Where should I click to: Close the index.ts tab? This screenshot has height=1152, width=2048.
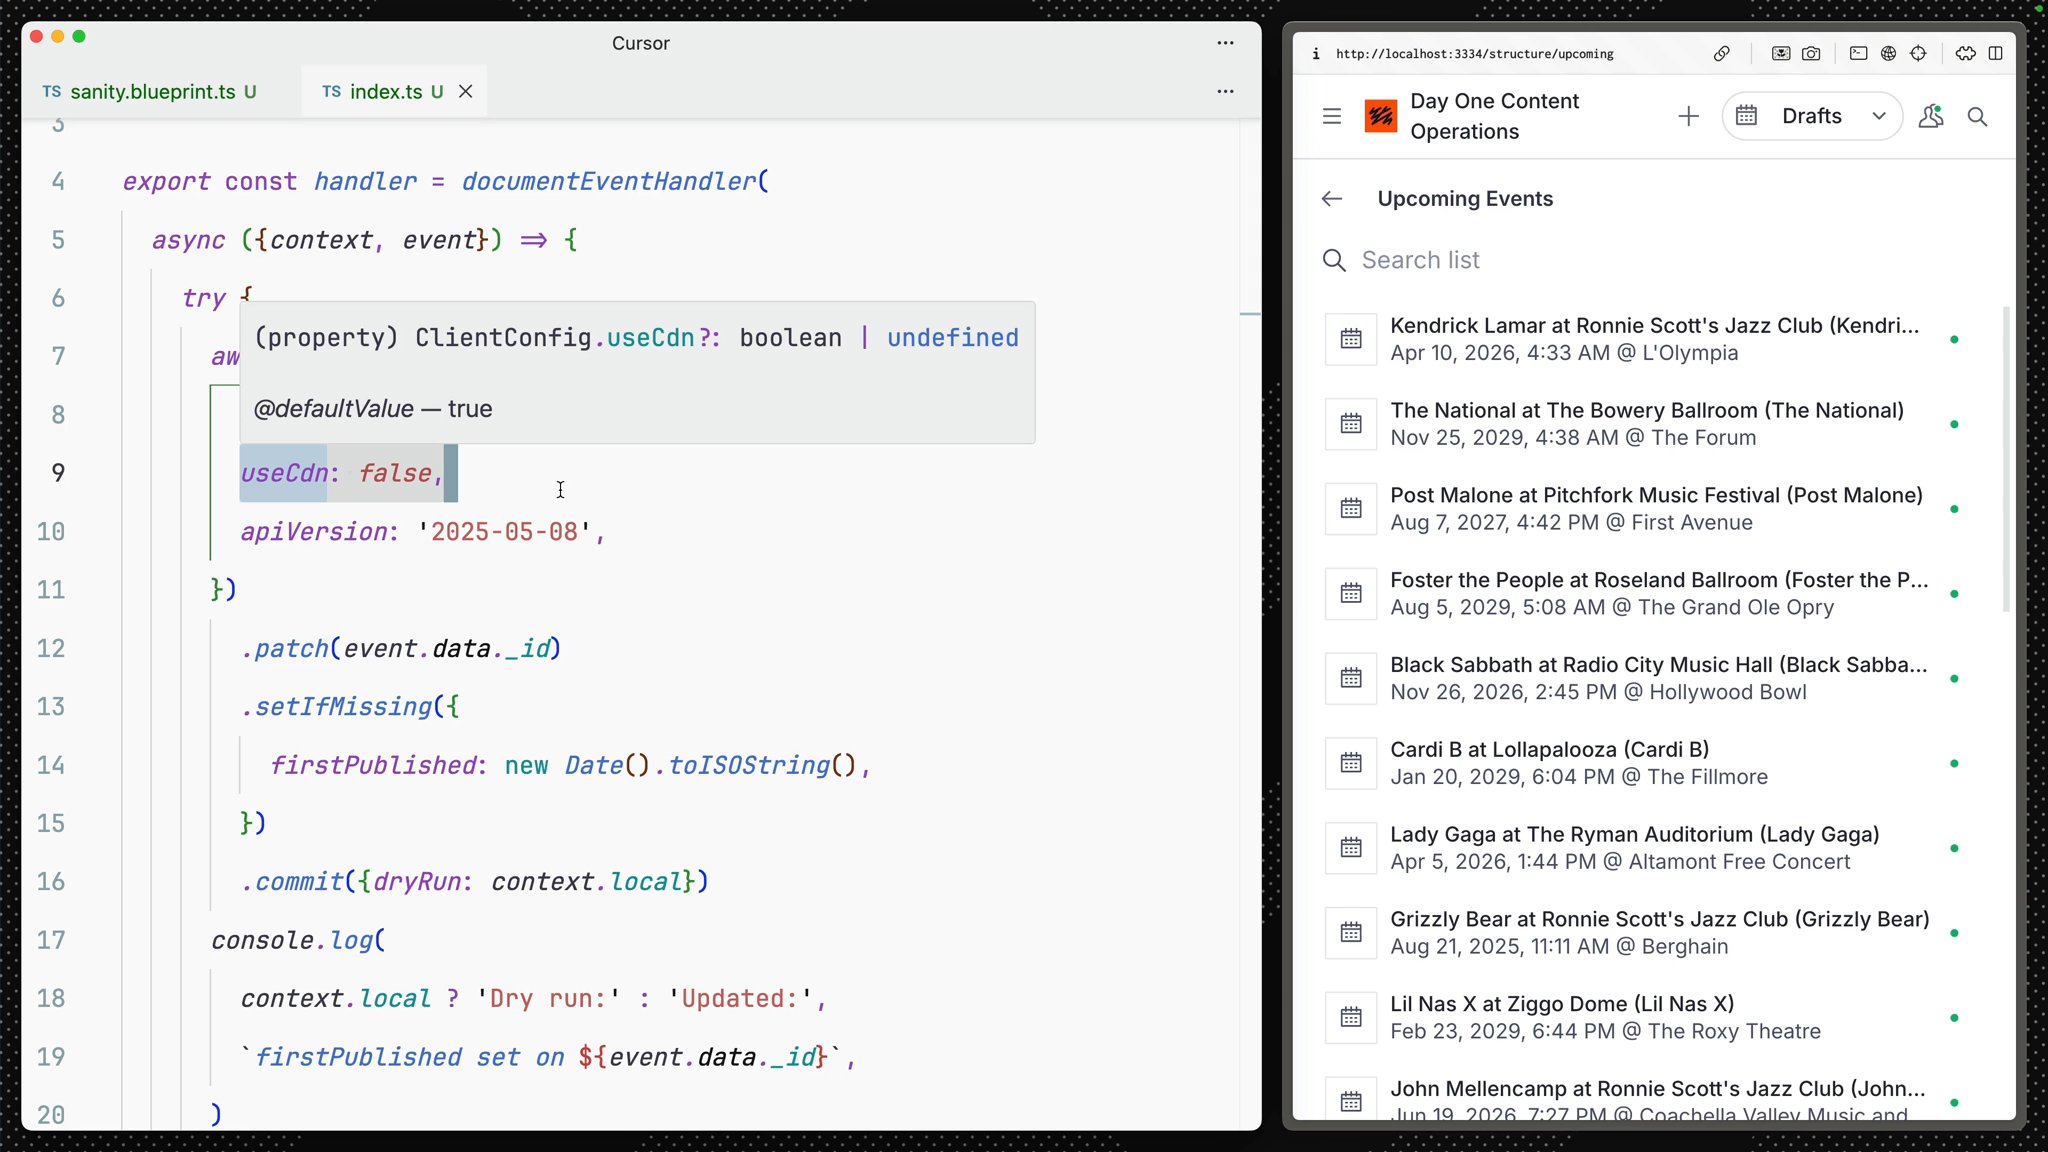pyautogui.click(x=466, y=92)
